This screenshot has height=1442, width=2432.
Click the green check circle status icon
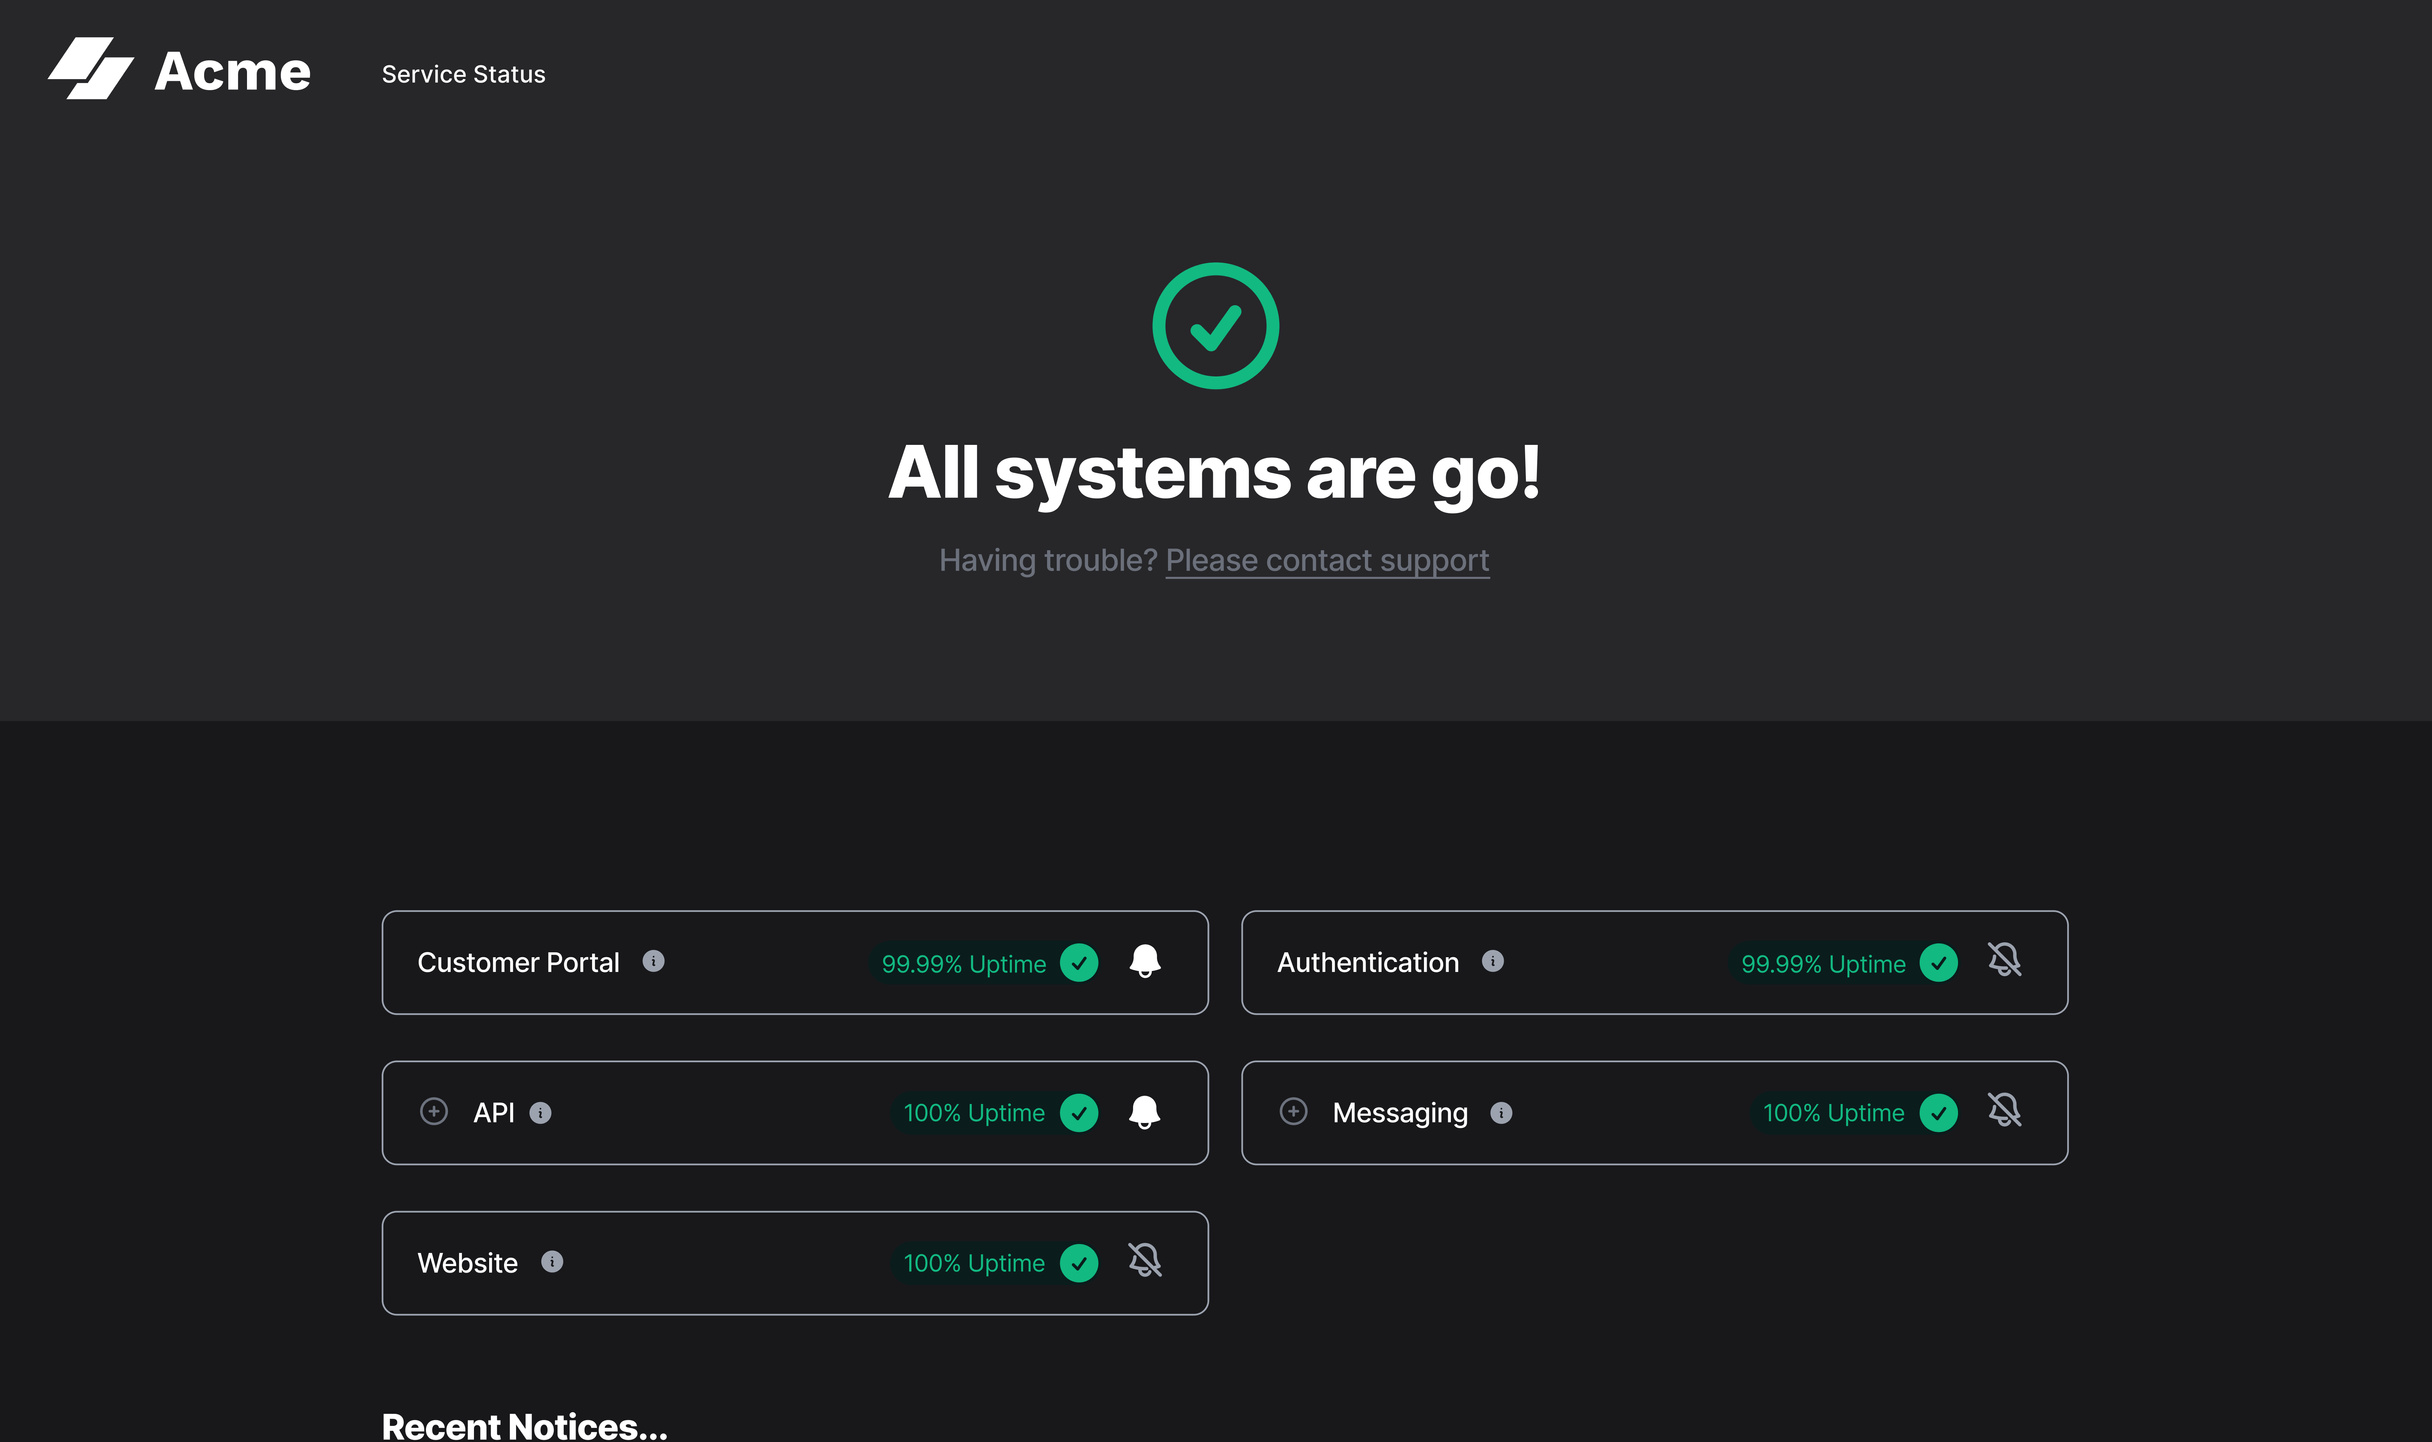(x=1214, y=326)
